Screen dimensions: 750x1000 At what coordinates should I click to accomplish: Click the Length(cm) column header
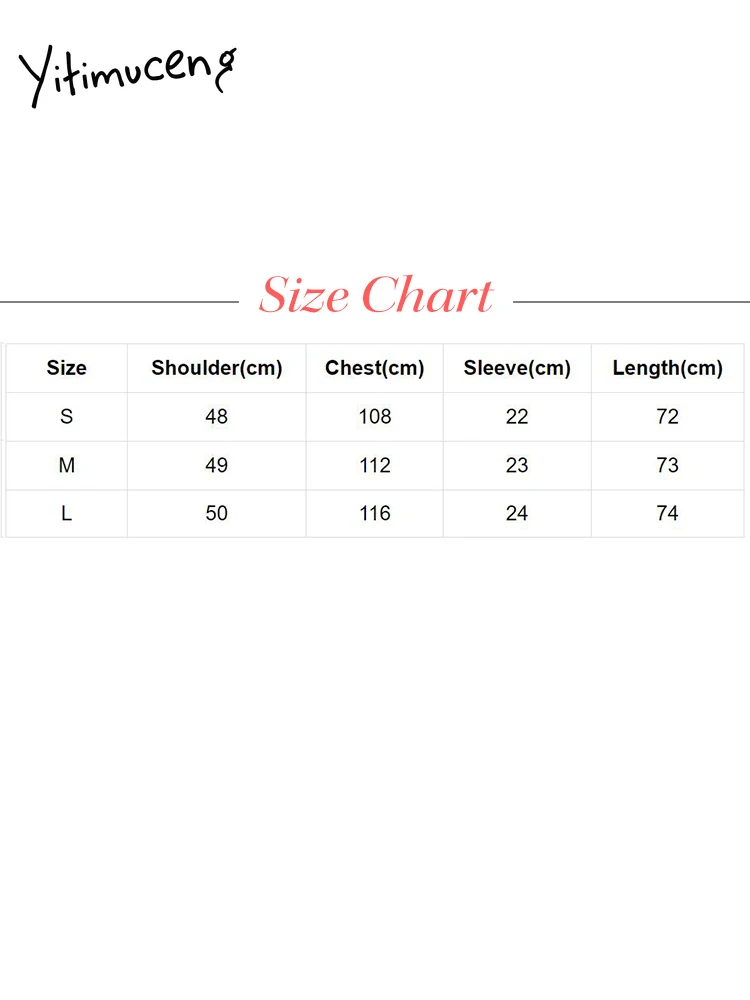click(x=667, y=368)
